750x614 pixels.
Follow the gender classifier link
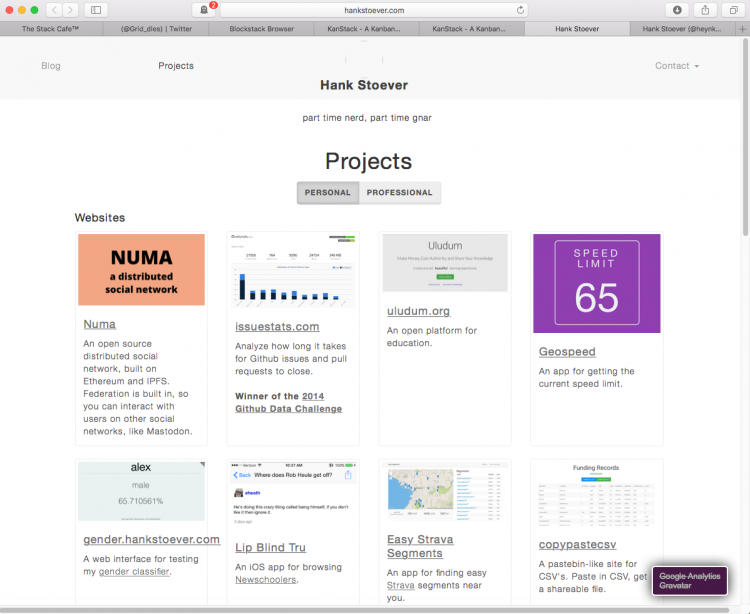134,571
